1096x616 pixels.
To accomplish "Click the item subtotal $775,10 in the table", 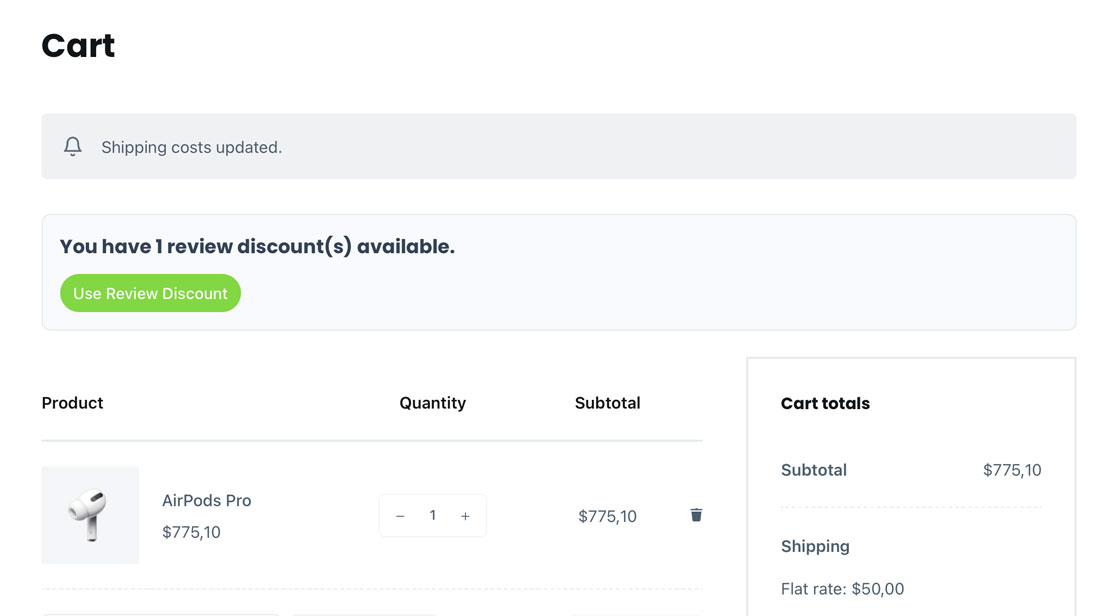I will (x=608, y=515).
